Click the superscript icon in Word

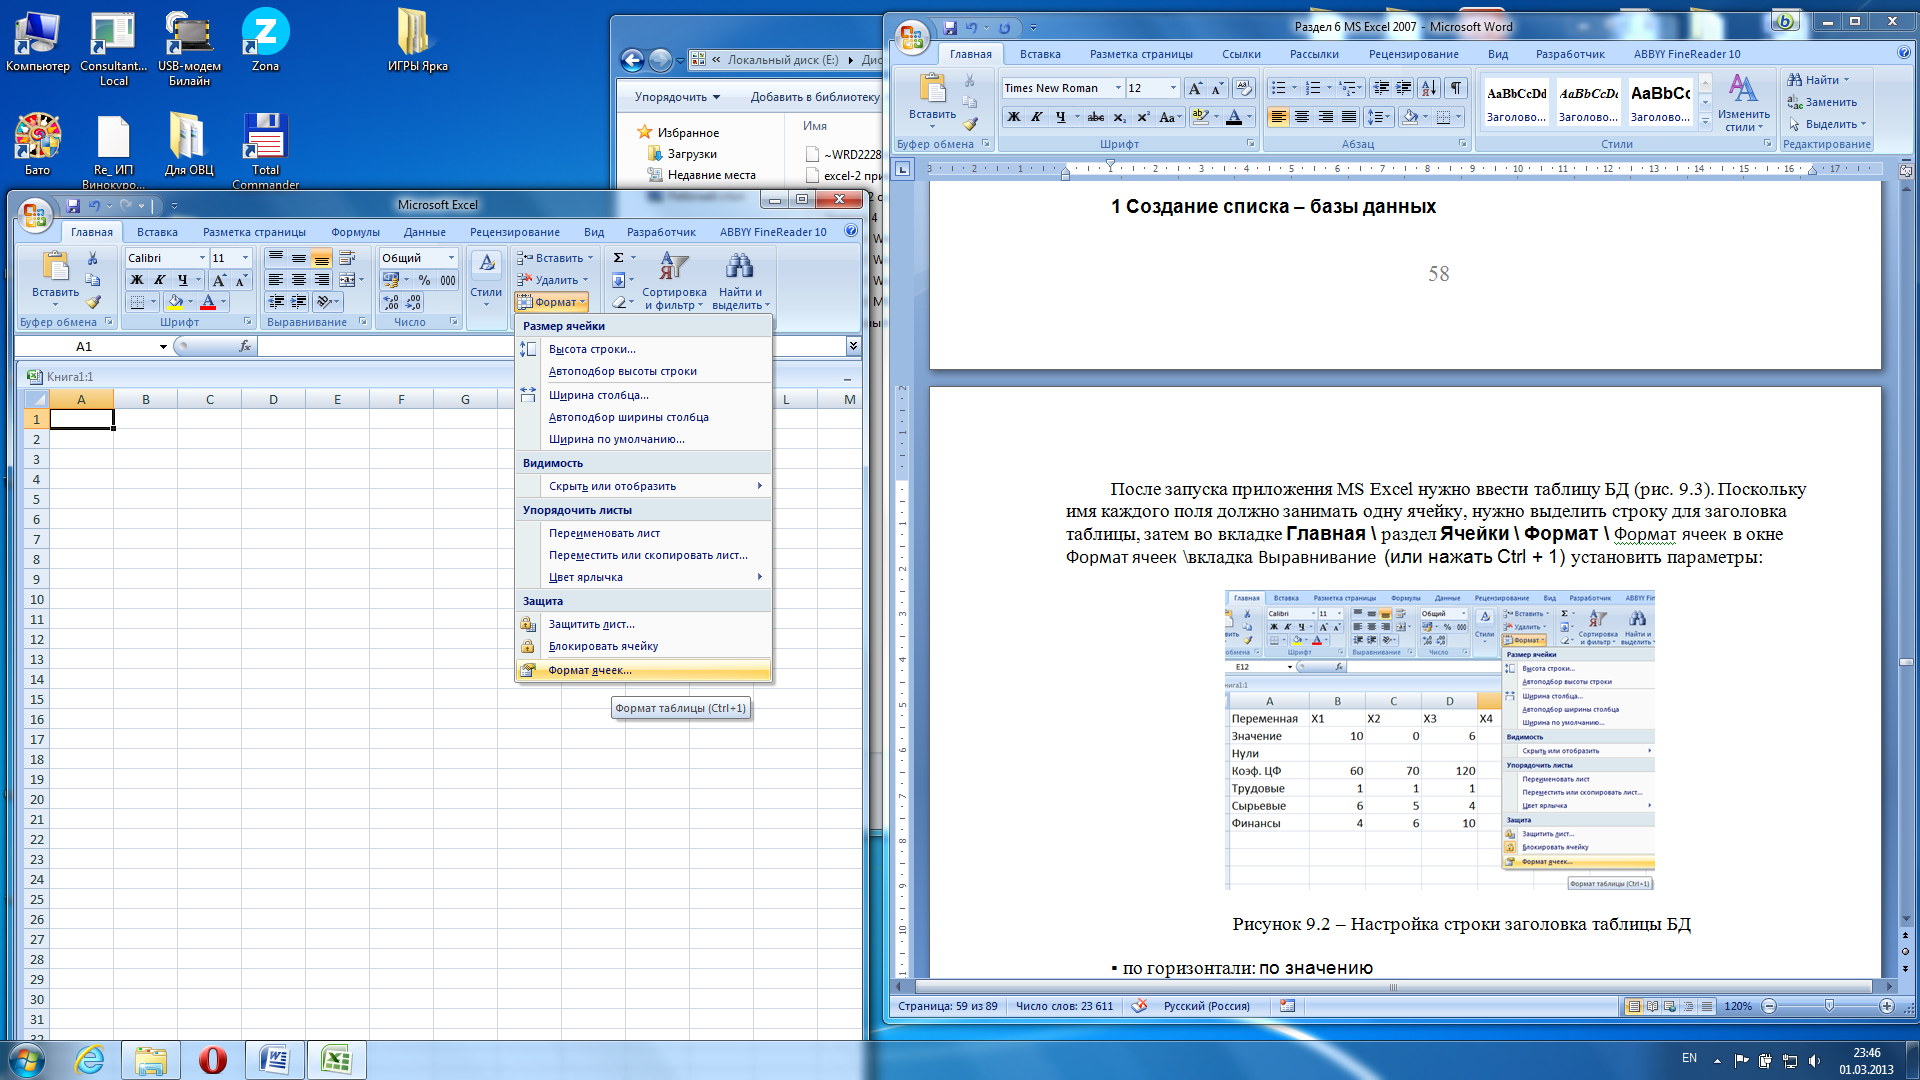1143,117
